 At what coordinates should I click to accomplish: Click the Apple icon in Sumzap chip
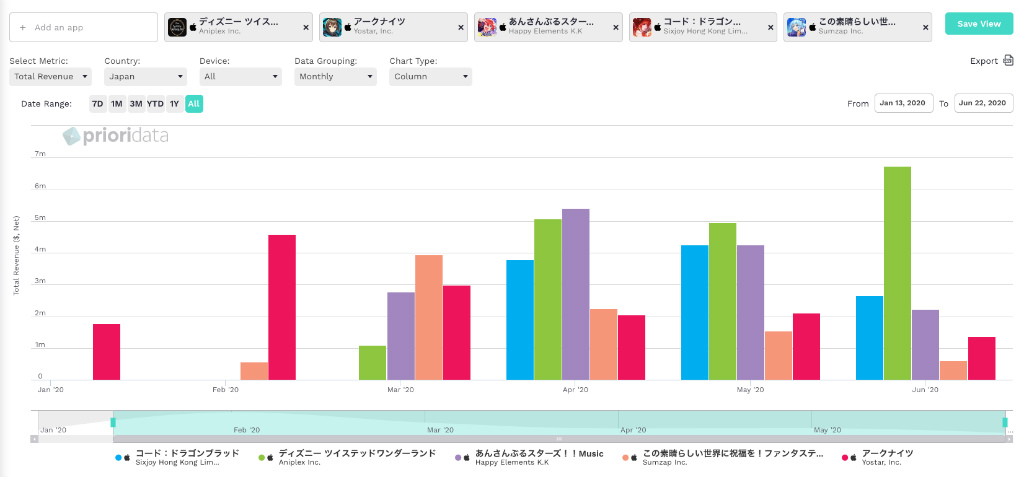(812, 27)
